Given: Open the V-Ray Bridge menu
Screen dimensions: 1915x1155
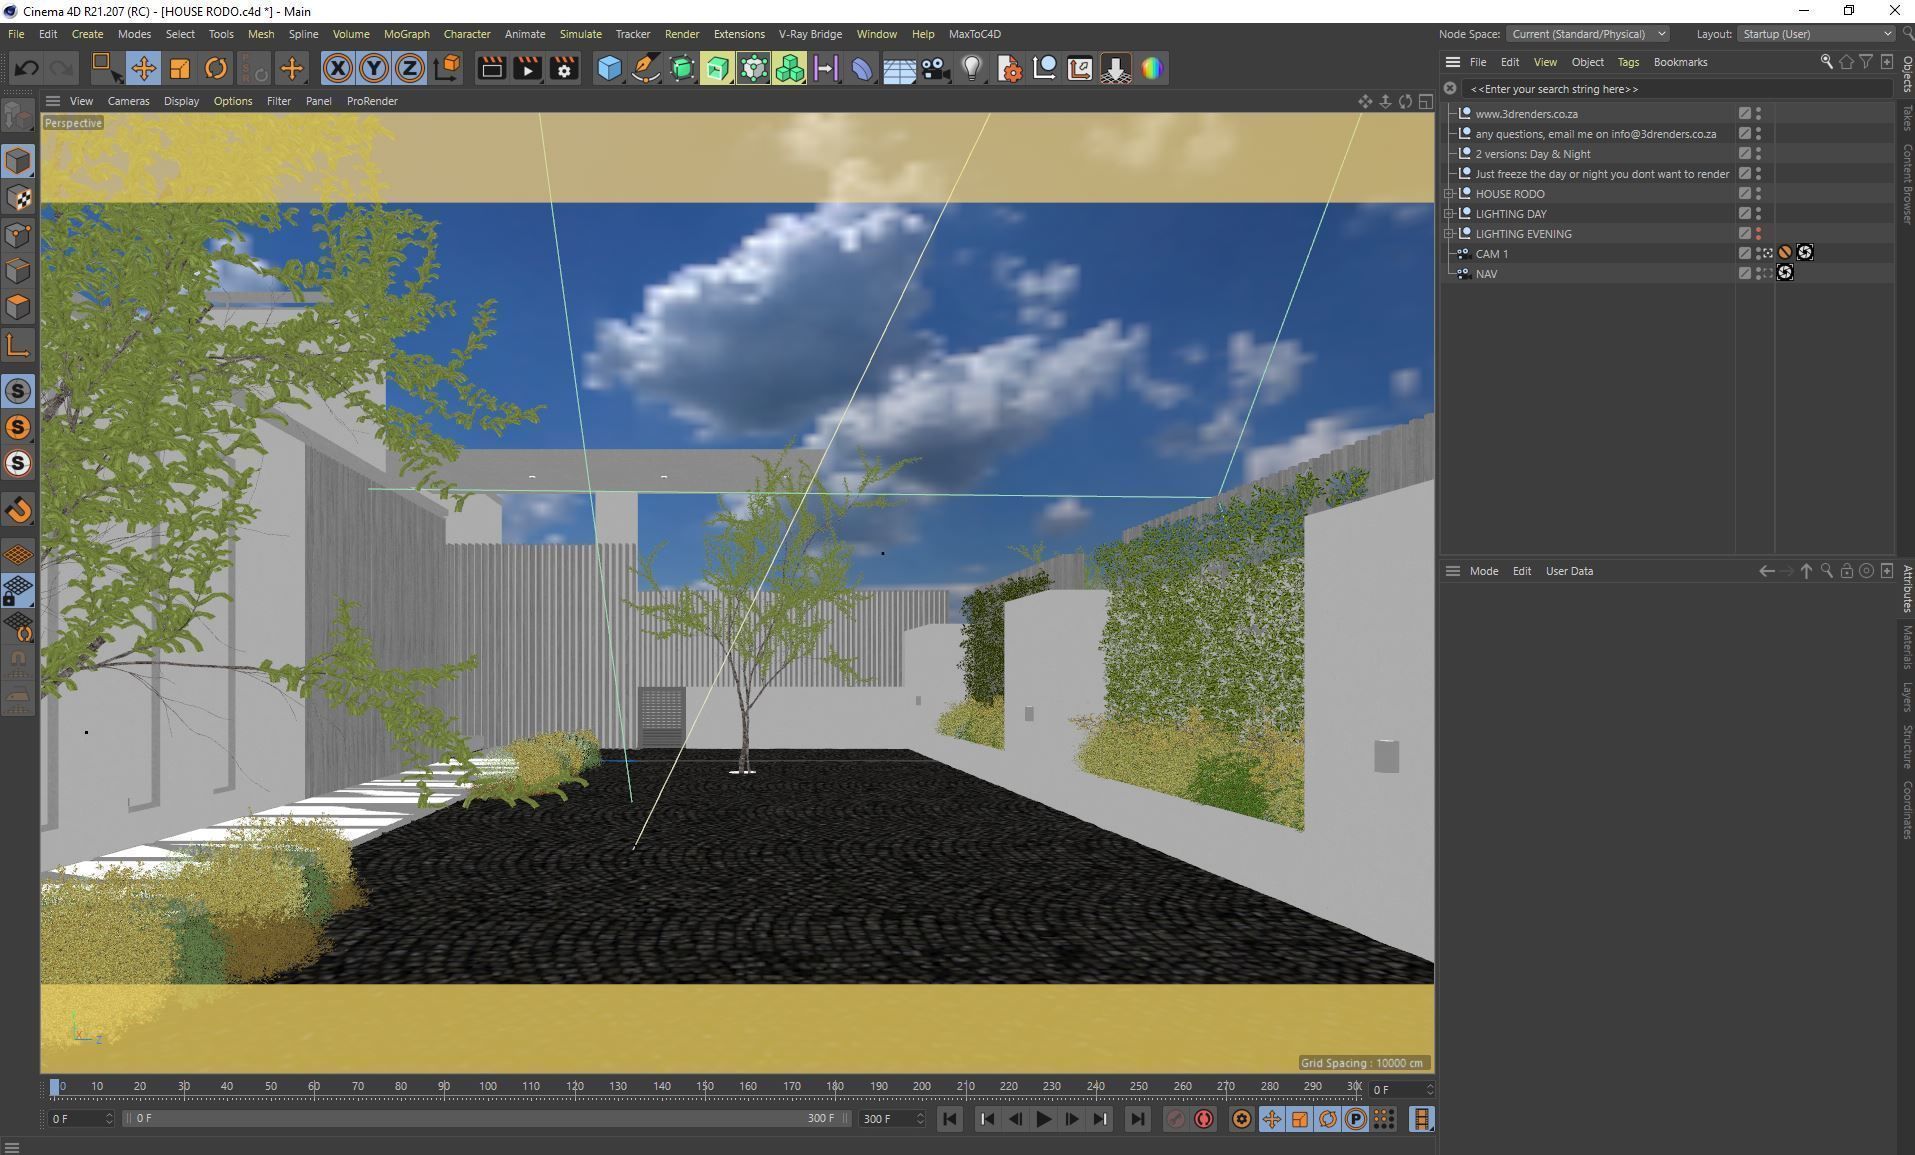Looking at the screenshot, I should pyautogui.click(x=810, y=34).
